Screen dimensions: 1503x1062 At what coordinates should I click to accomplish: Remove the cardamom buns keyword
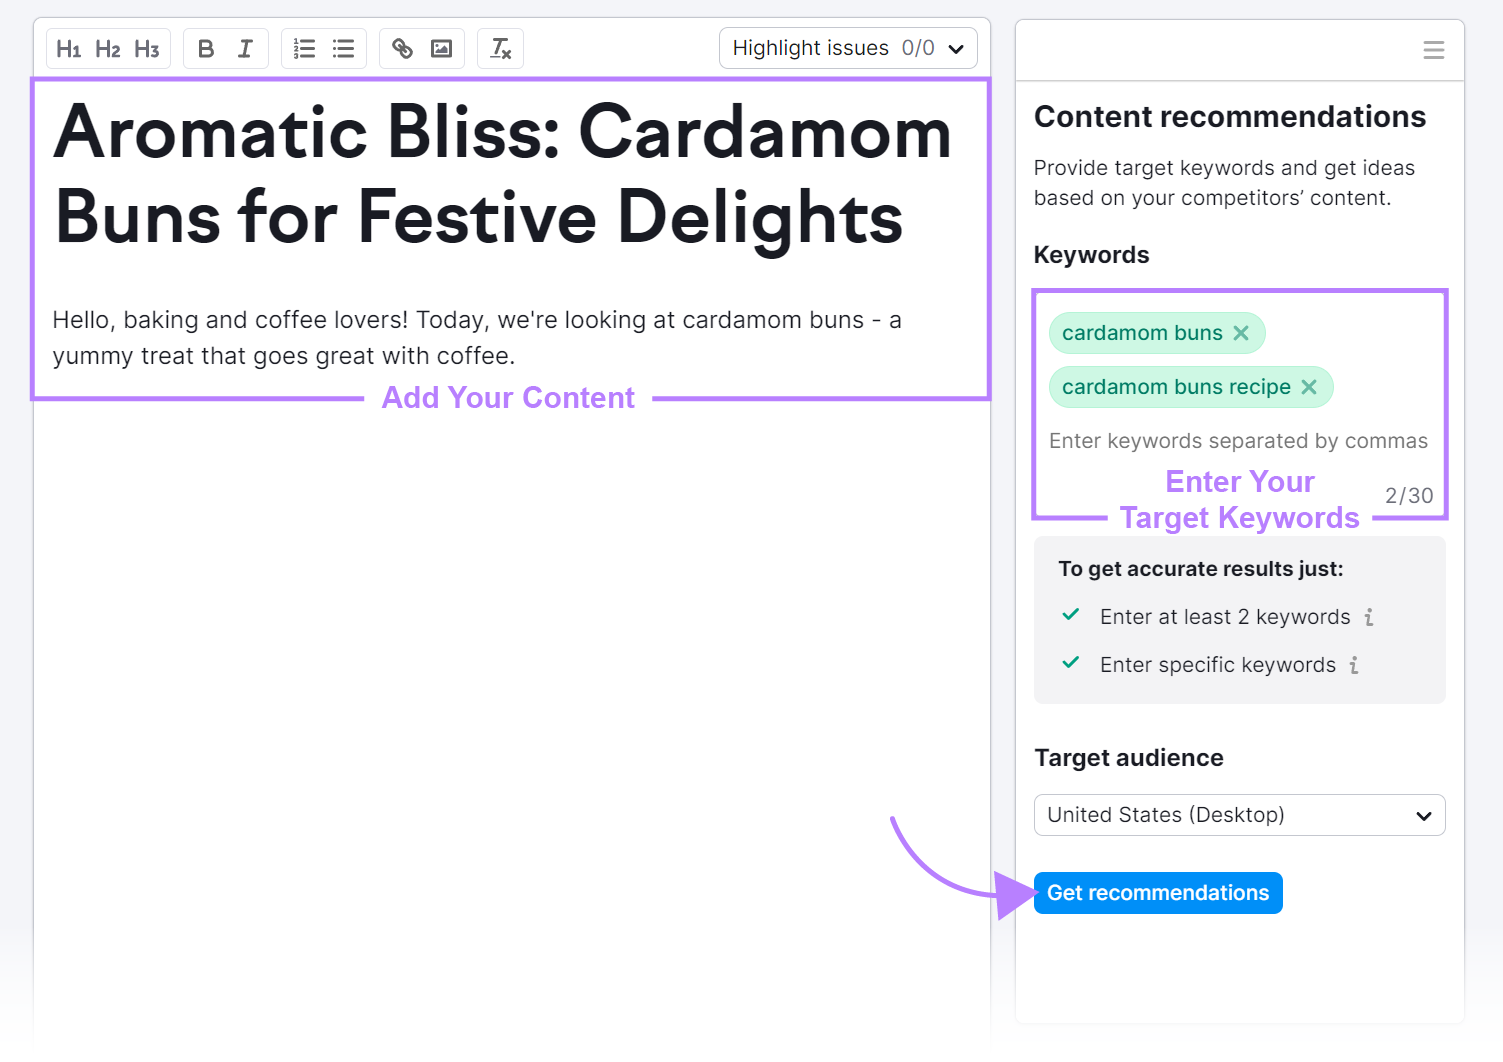(1240, 333)
